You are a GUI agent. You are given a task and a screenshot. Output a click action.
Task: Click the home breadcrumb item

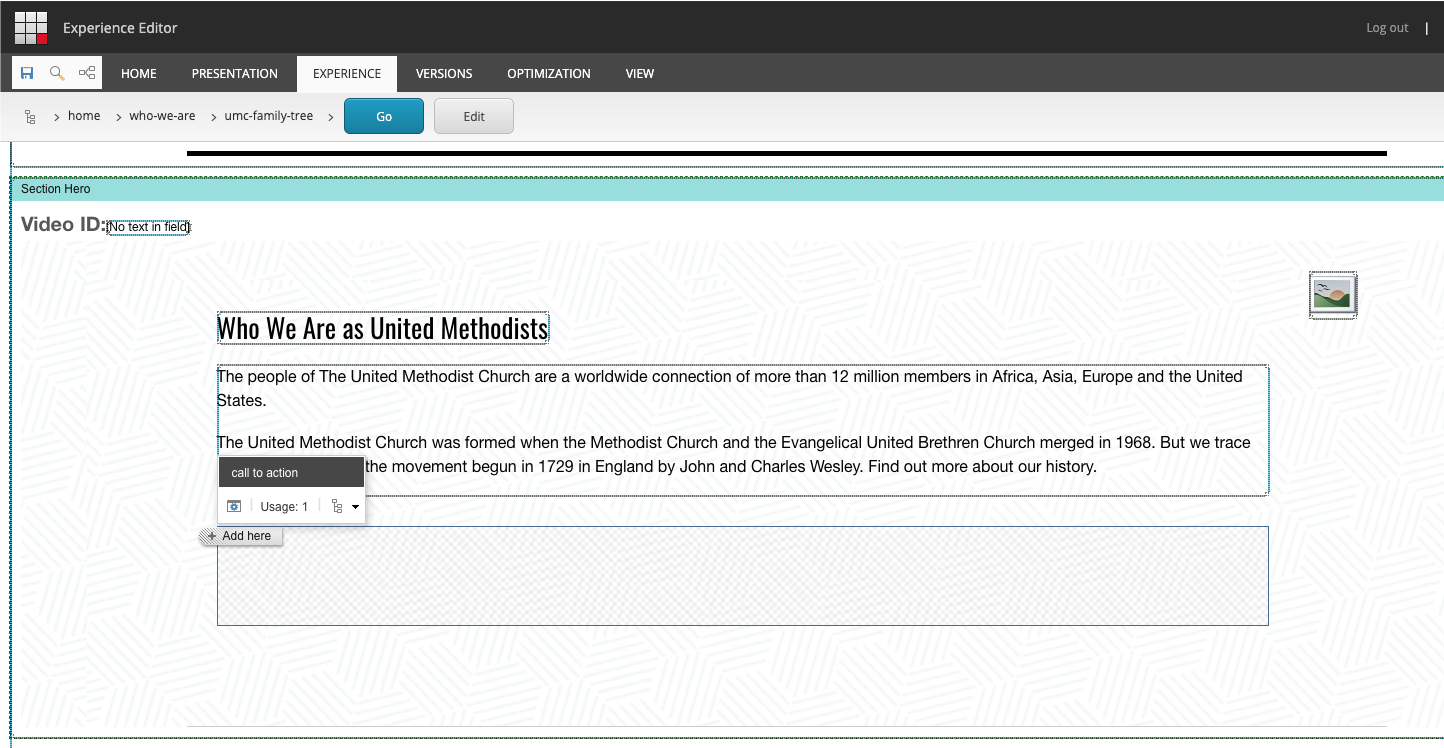[84, 116]
